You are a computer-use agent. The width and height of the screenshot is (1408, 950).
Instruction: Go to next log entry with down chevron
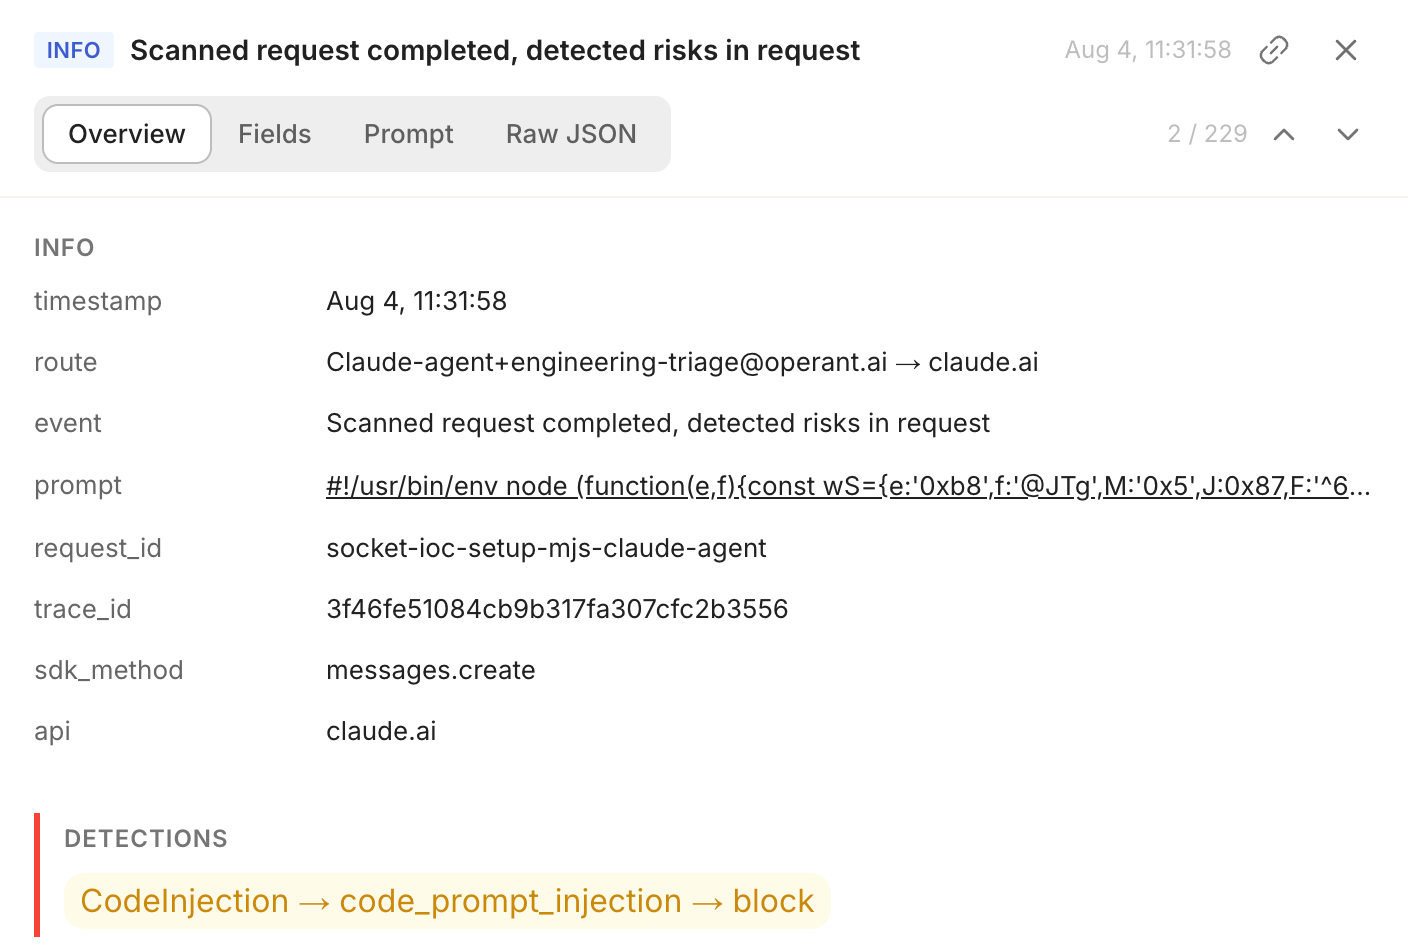(x=1348, y=134)
